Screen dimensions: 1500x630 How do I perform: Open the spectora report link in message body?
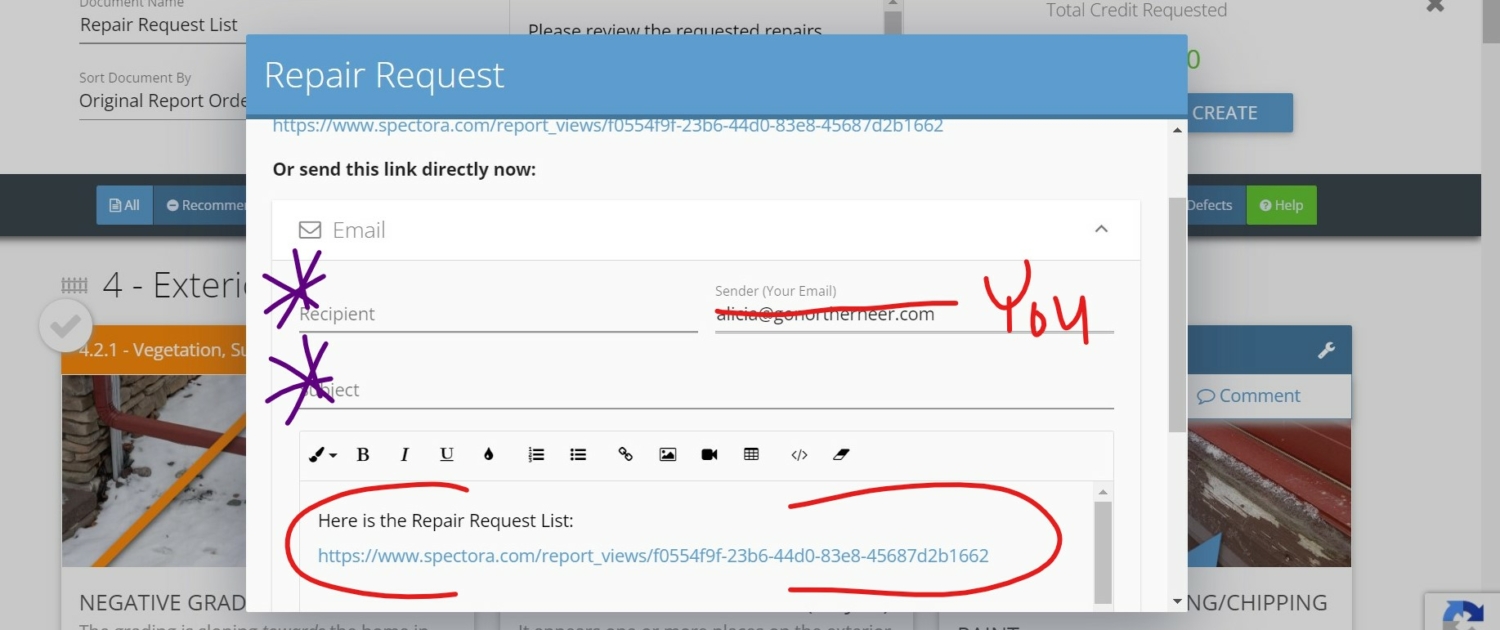click(x=653, y=555)
